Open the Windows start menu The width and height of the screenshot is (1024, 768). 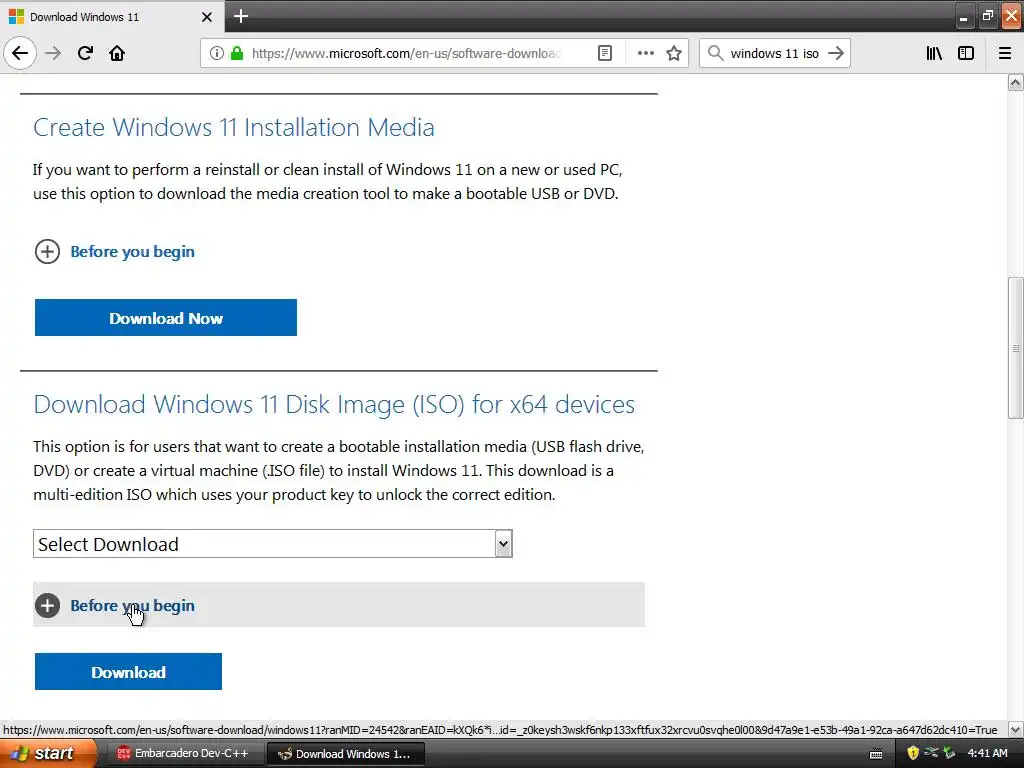(47, 754)
